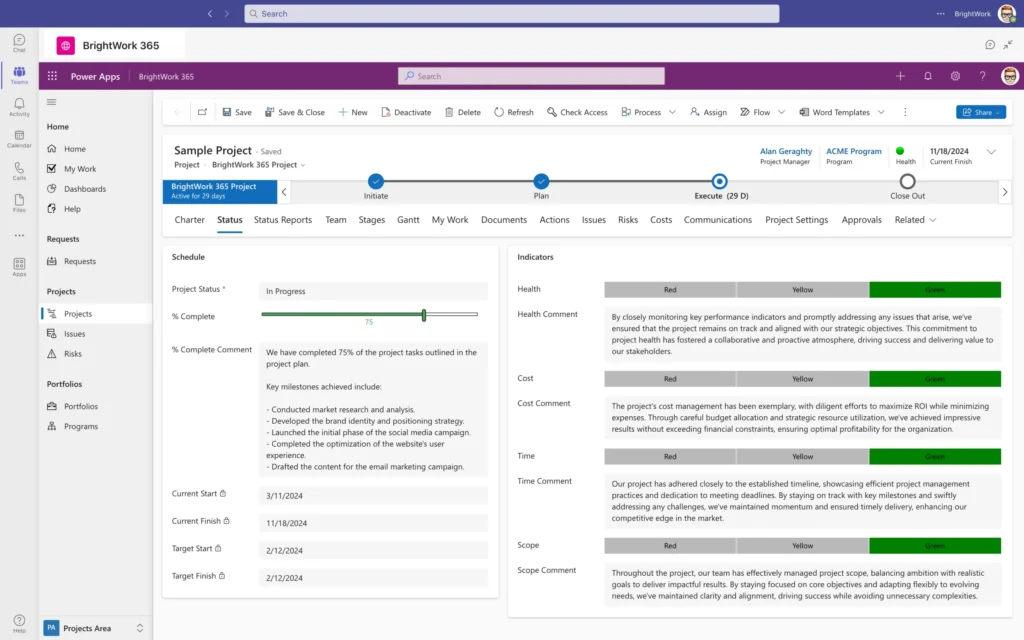Image resolution: width=1024 pixels, height=640 pixels.
Task: Click the Project Status field
Action: tap(372, 291)
